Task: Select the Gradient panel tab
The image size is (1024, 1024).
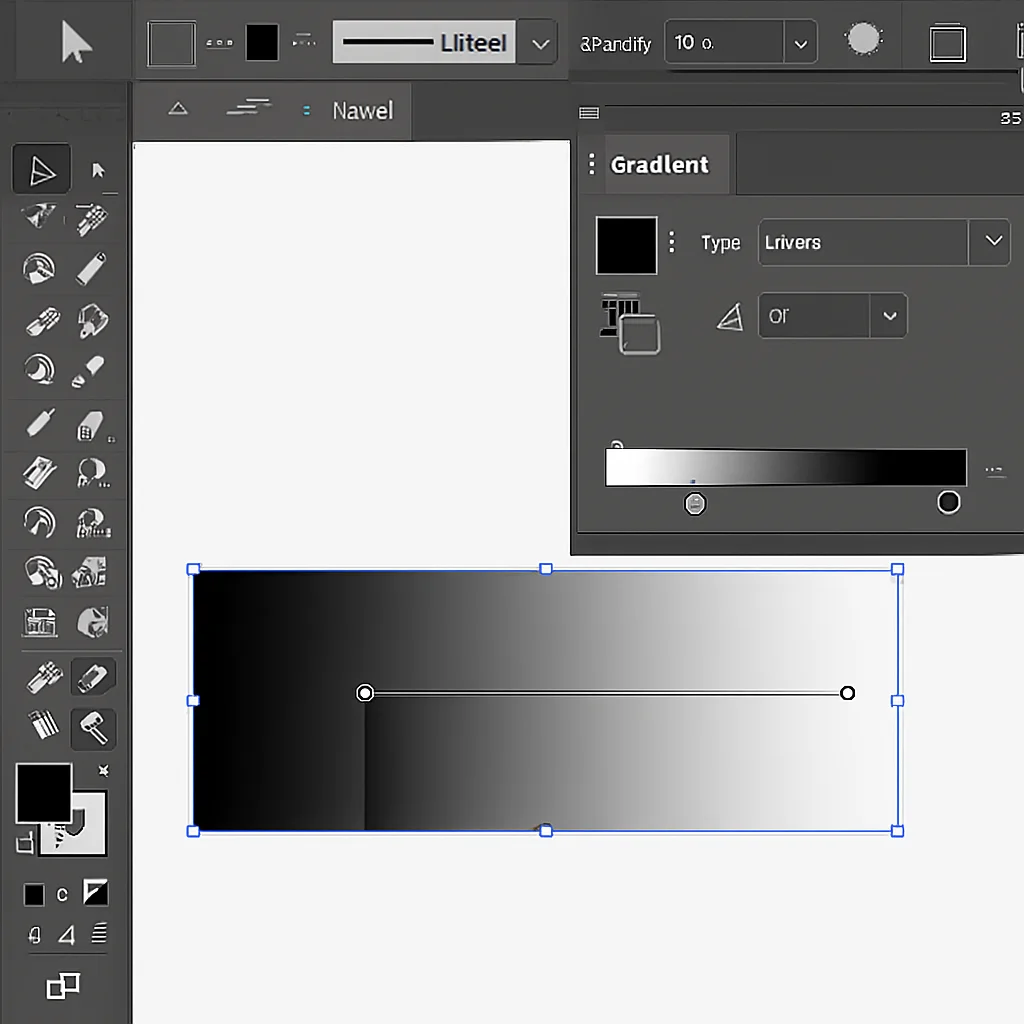Action: pyautogui.click(x=659, y=165)
